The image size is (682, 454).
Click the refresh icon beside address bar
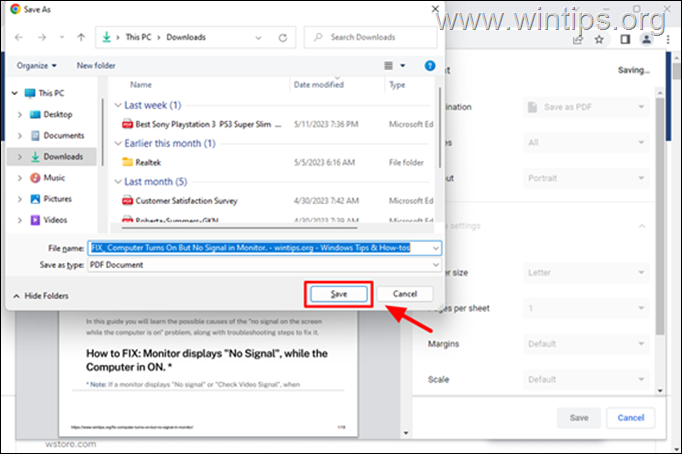283,38
